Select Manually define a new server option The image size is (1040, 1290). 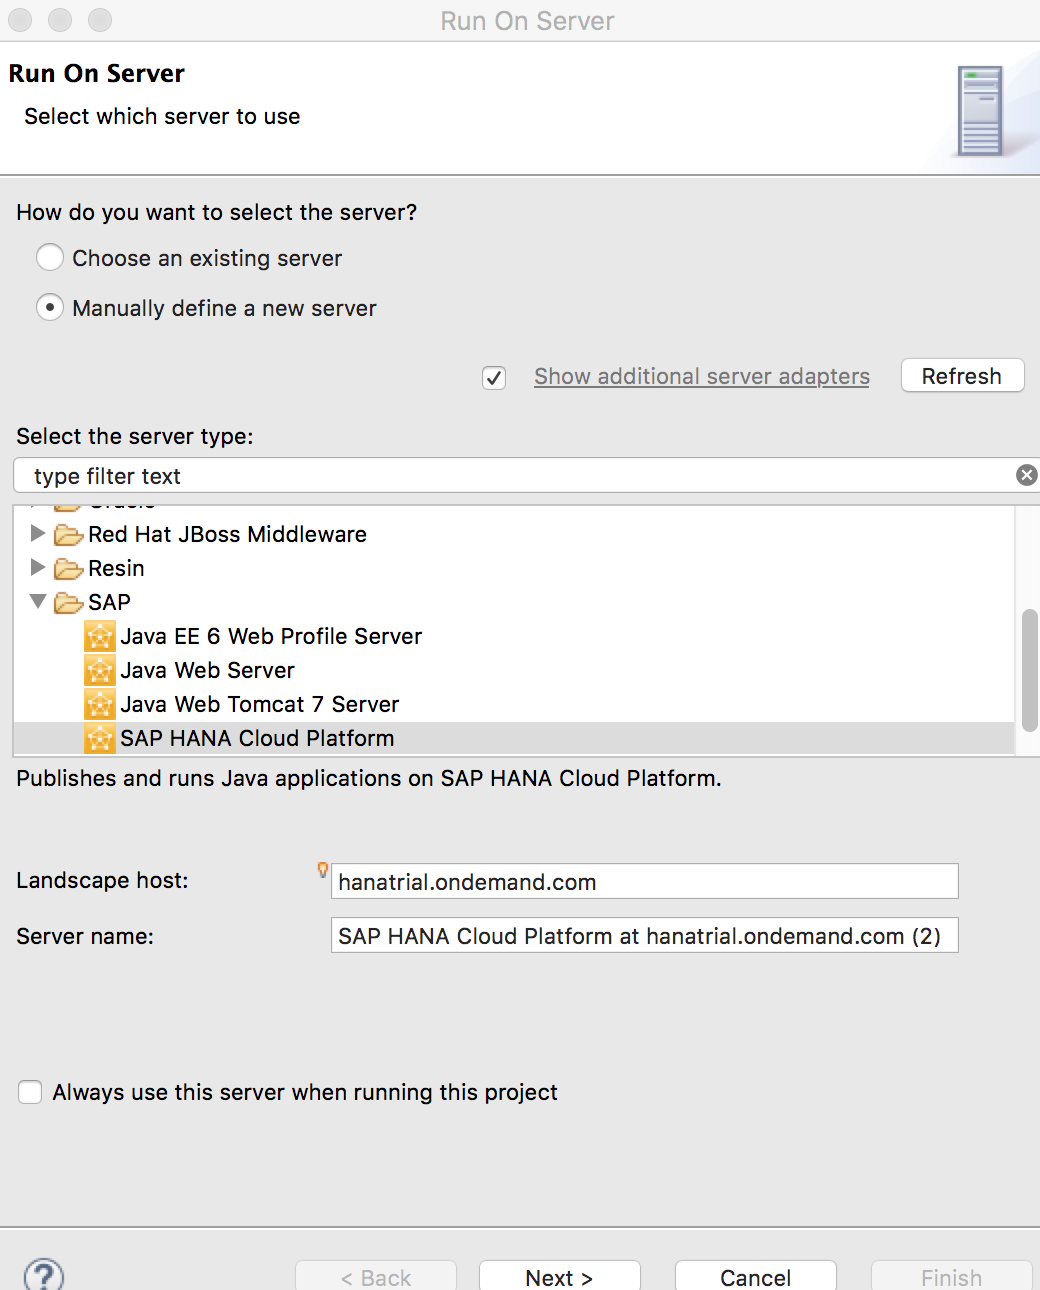(50, 308)
